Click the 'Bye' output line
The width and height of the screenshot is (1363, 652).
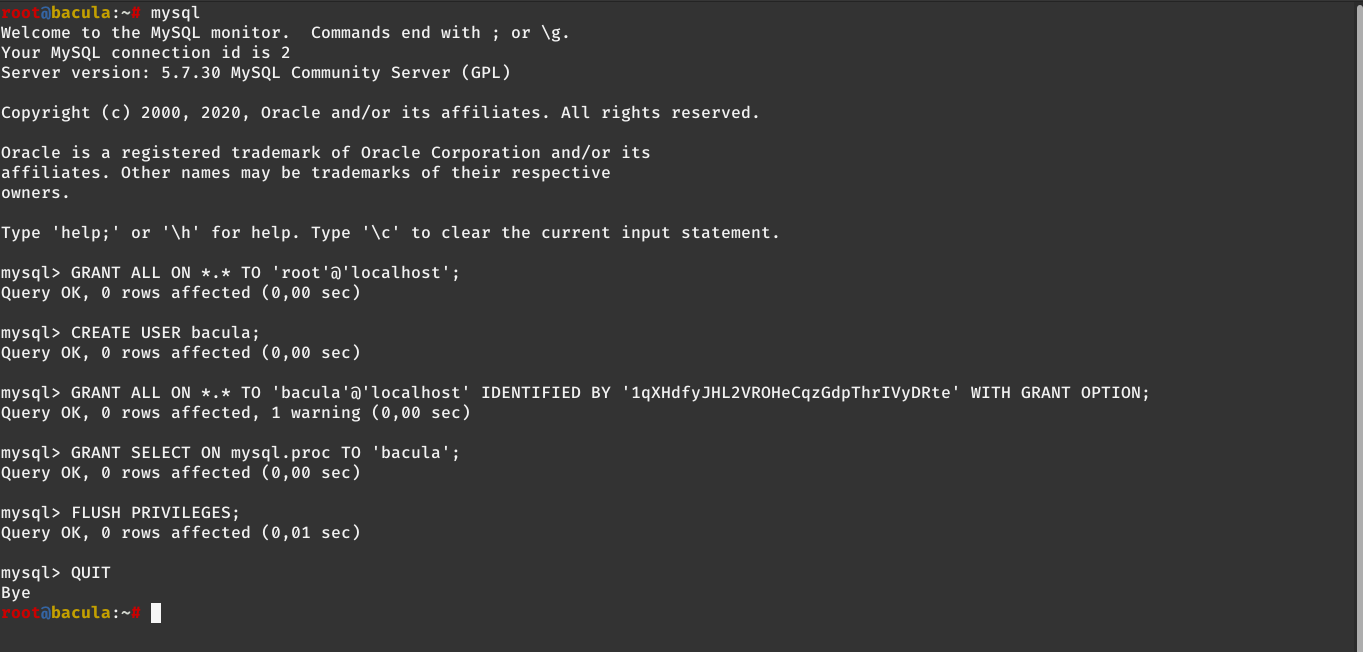16,593
